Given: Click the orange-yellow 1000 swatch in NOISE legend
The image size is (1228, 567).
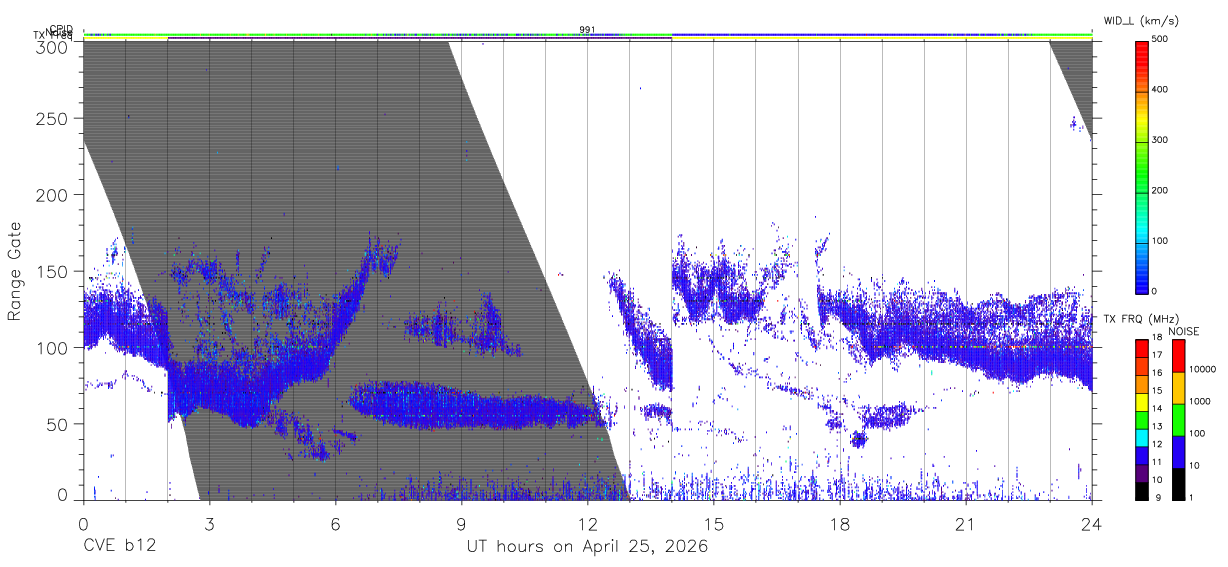Looking at the screenshot, I should point(1178,388).
